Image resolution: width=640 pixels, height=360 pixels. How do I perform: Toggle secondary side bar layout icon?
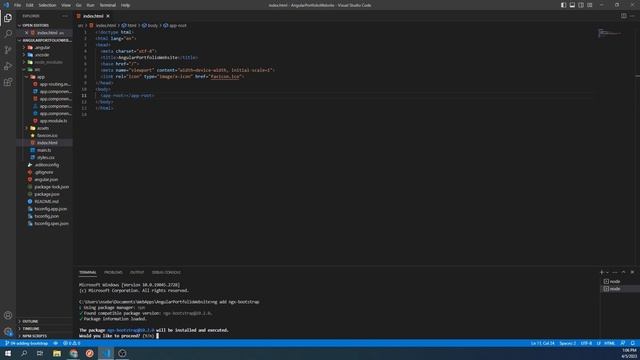coord(581,5)
